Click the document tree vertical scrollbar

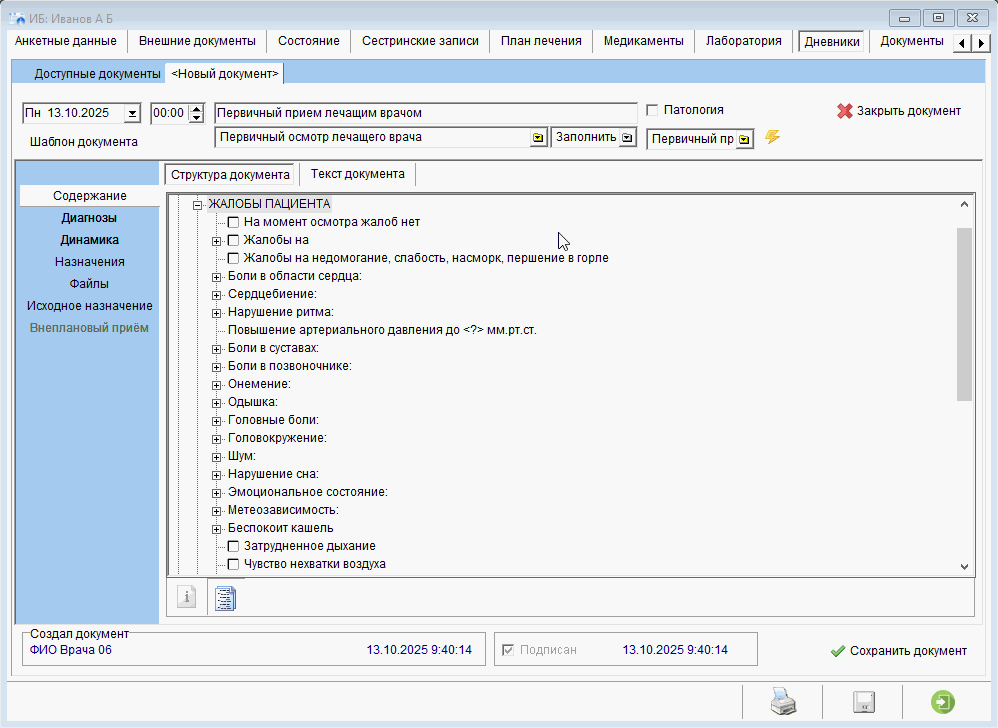pyautogui.click(x=964, y=312)
